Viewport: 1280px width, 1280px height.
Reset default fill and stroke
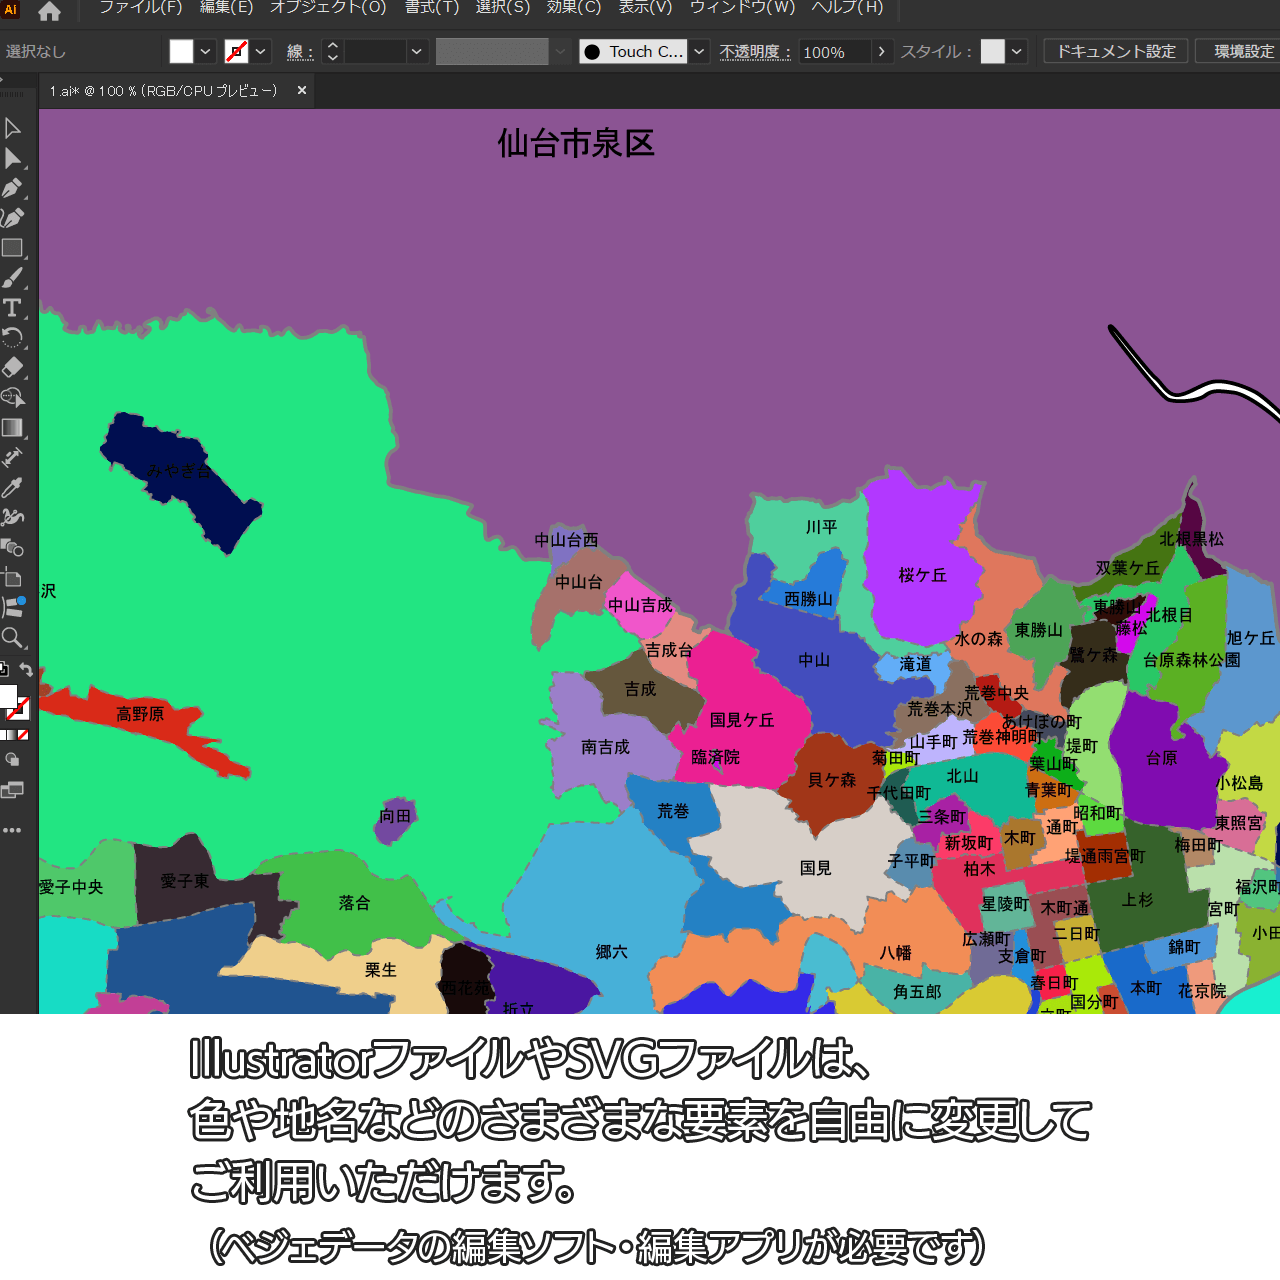pos(4,670)
